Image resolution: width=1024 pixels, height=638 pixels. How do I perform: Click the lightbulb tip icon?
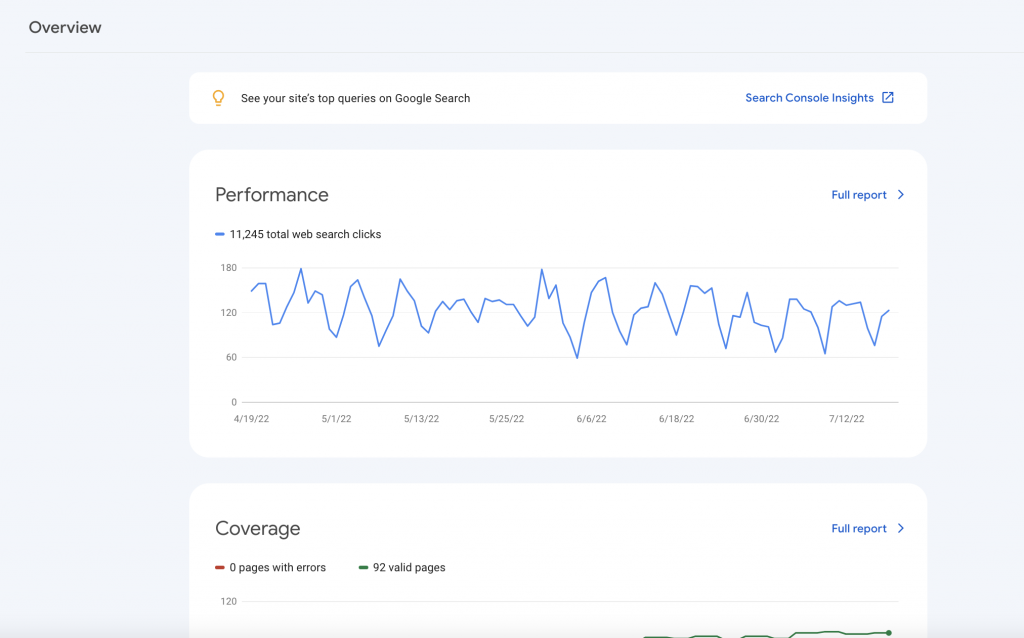[218, 98]
